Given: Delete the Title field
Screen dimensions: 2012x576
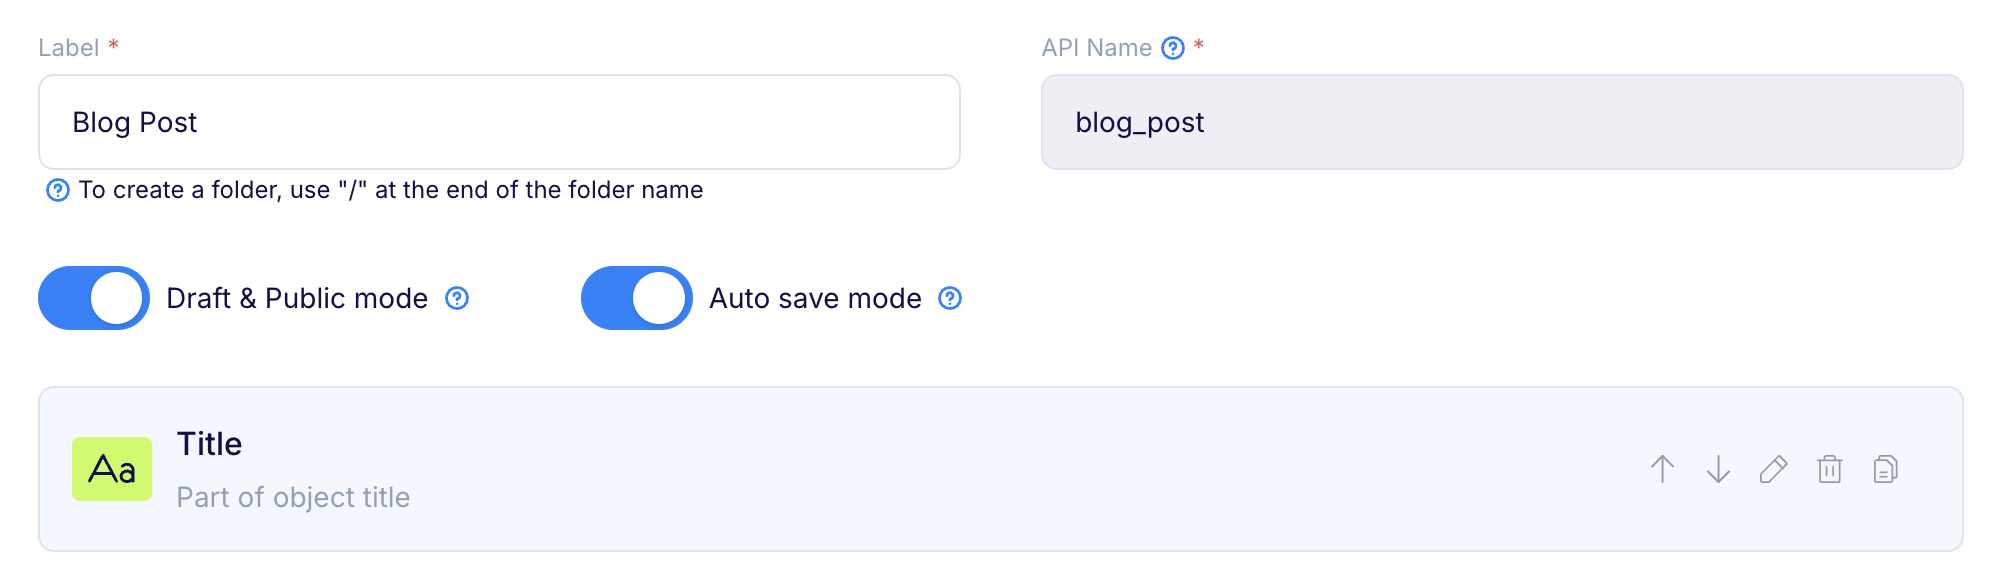Looking at the screenshot, I should pyautogui.click(x=1829, y=469).
